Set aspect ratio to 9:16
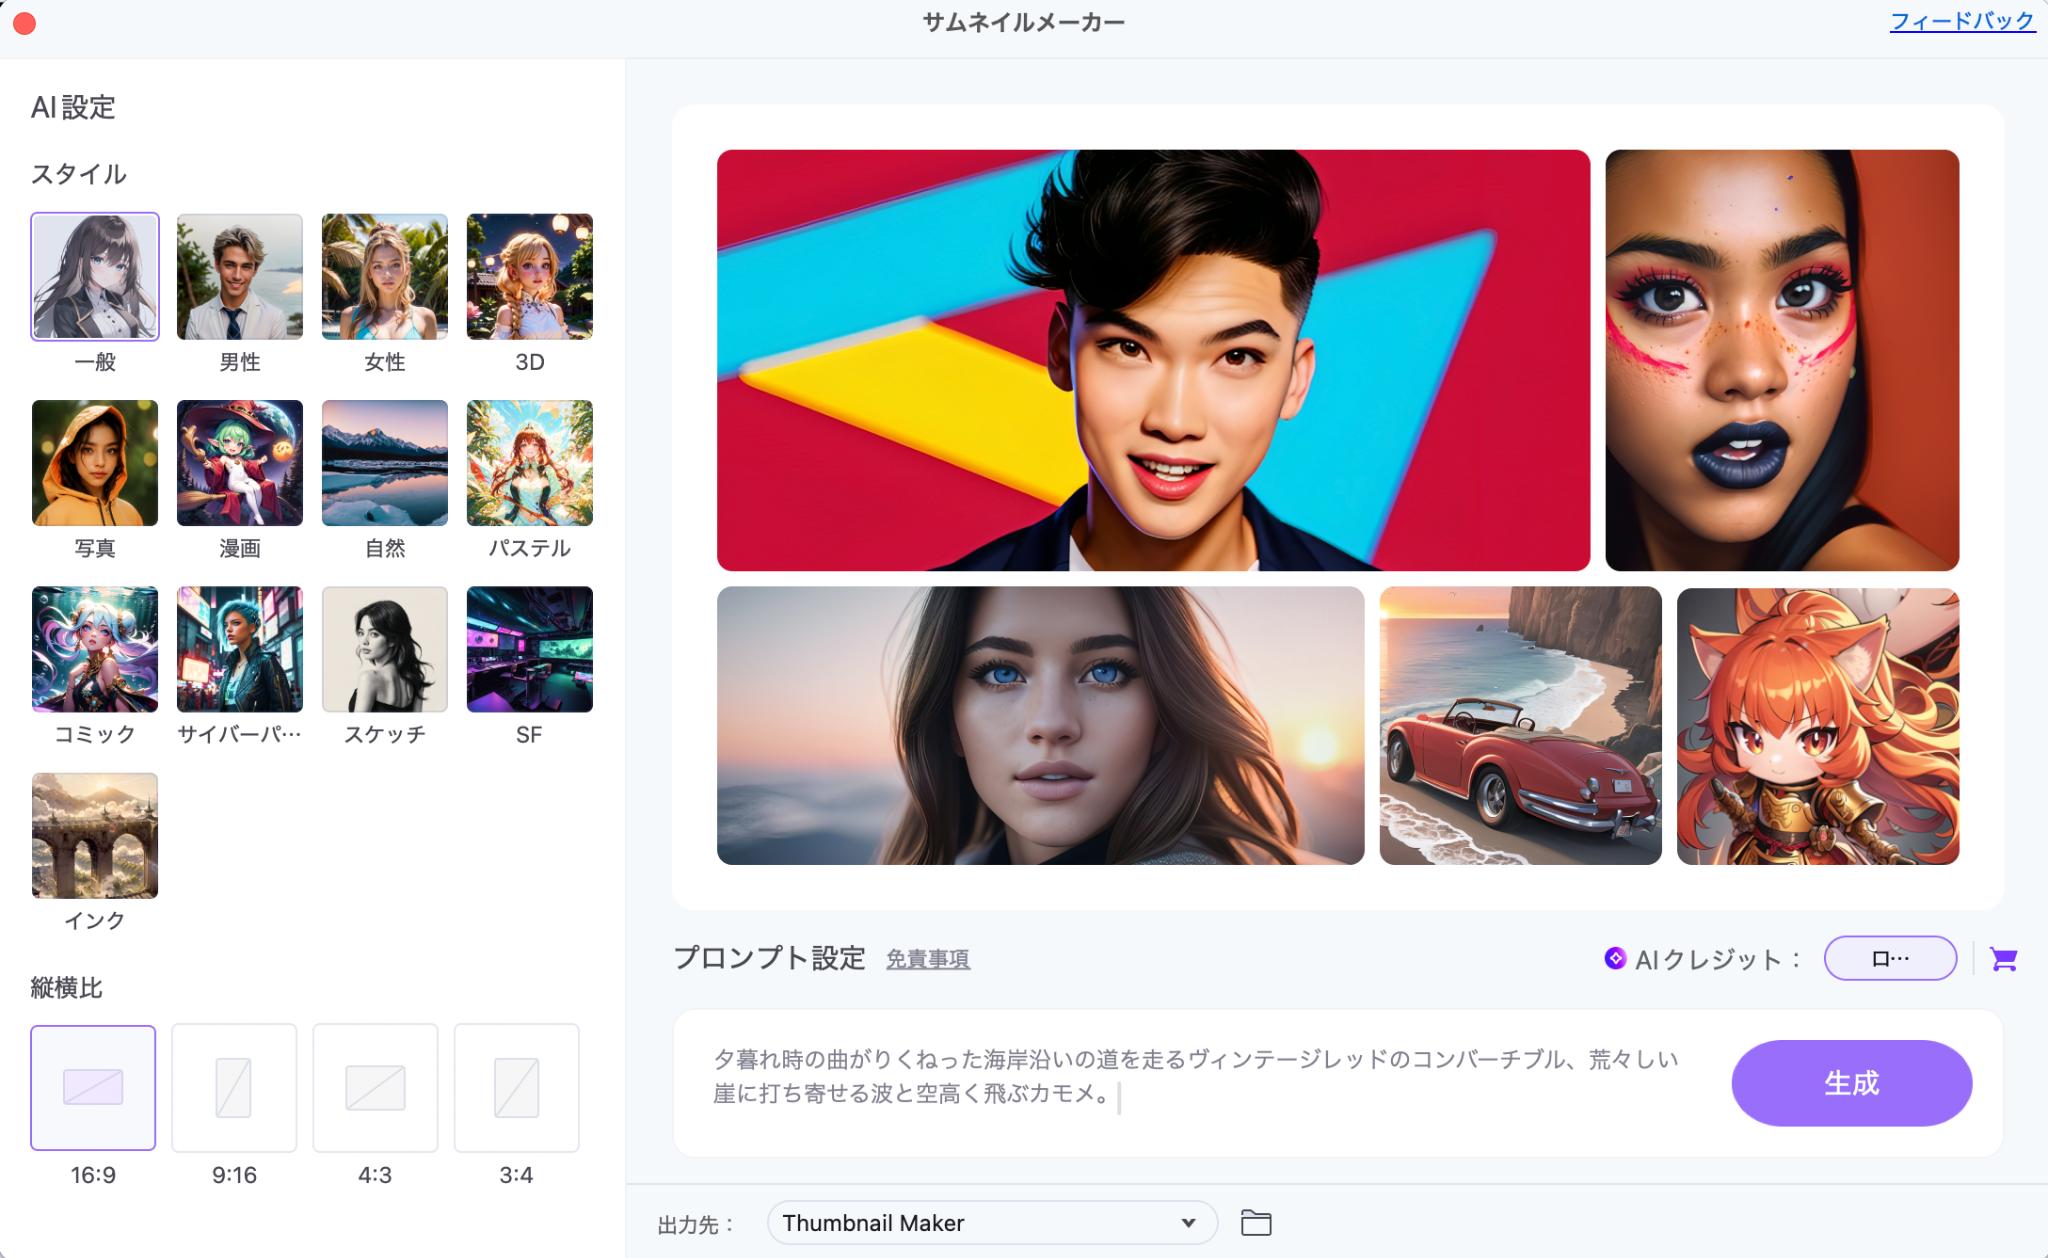The width and height of the screenshot is (2048, 1258). 234,1087
